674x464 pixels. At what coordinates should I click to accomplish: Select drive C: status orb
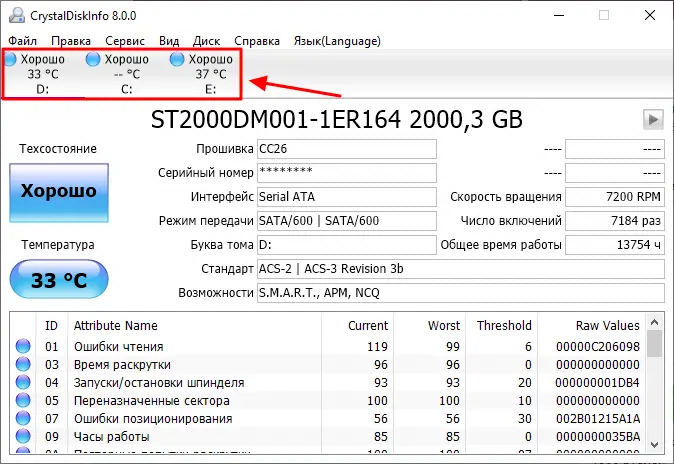pos(94,60)
